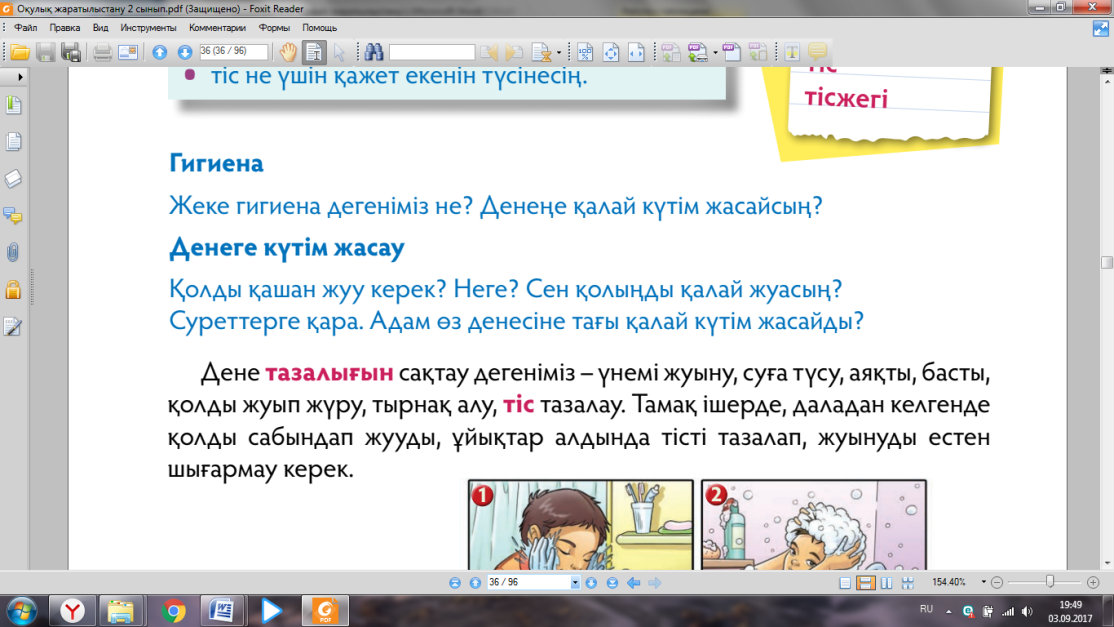This screenshot has height=627, width=1114.
Task: Click the first PDF convert icon in the toolbar
Action: click(670, 52)
